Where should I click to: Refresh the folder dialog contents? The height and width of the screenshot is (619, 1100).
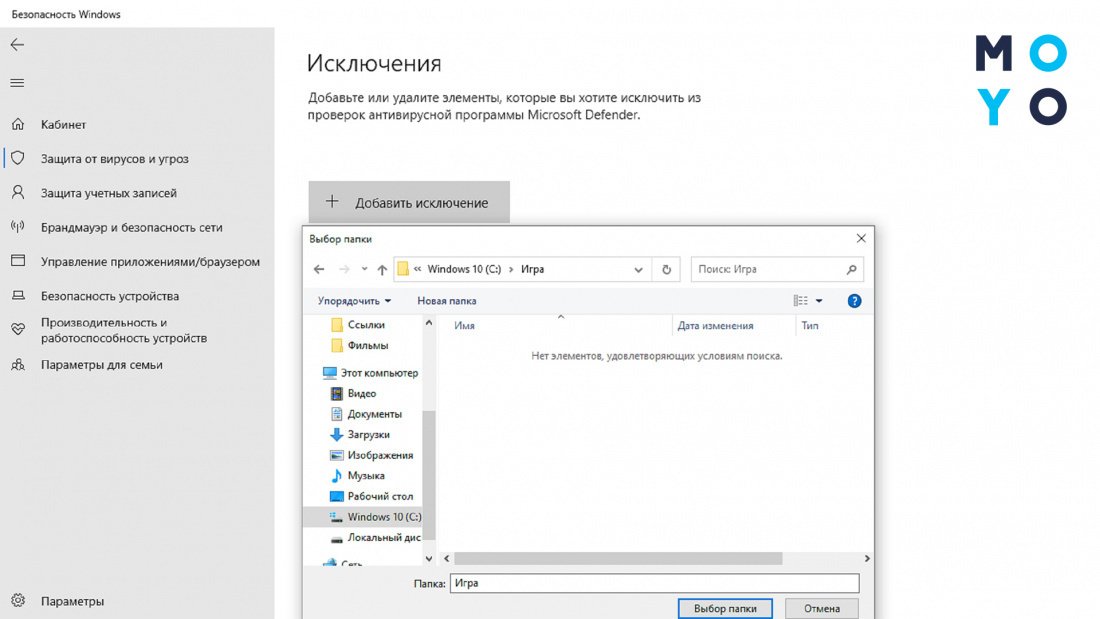[x=666, y=269]
